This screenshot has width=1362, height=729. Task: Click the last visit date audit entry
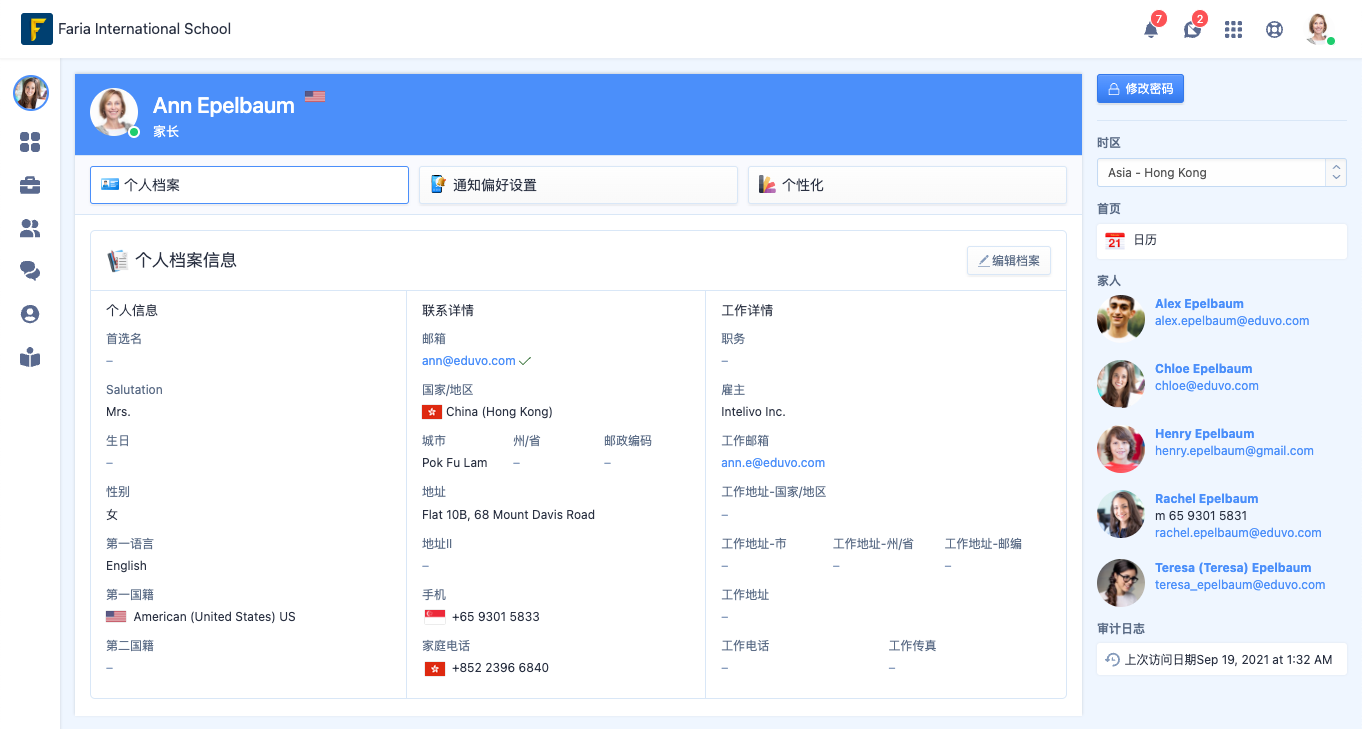(1222, 660)
